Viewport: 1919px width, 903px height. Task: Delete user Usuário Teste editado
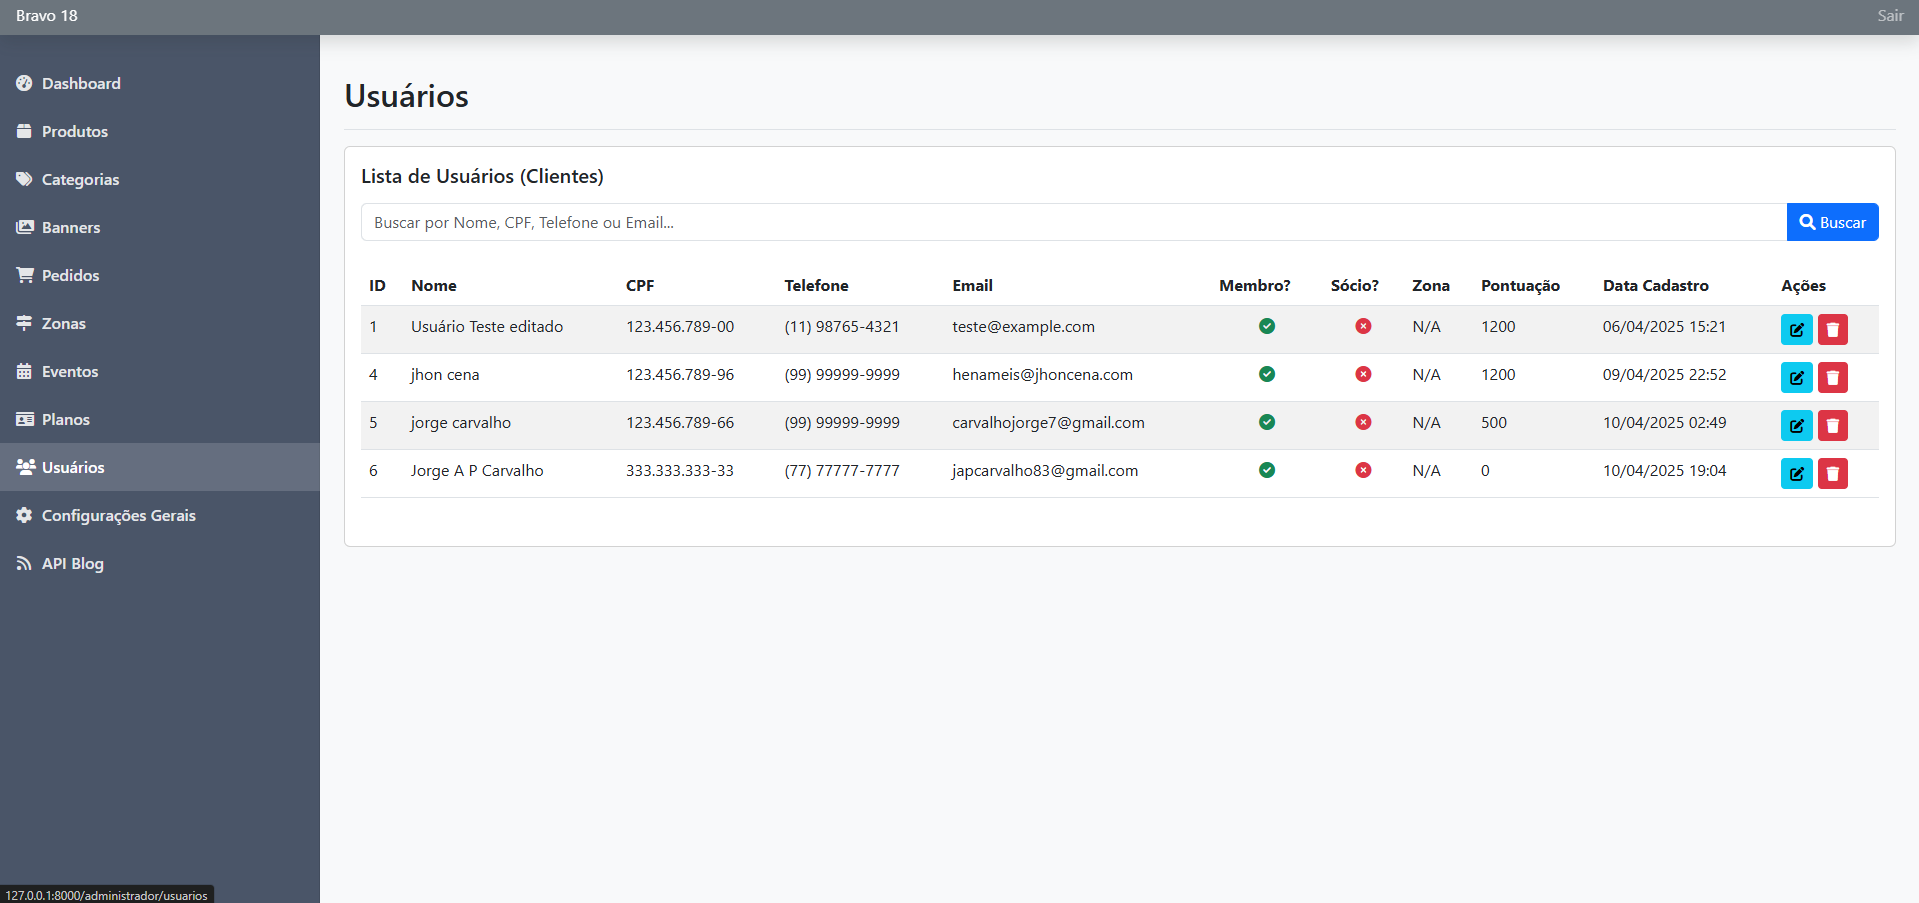coord(1832,329)
